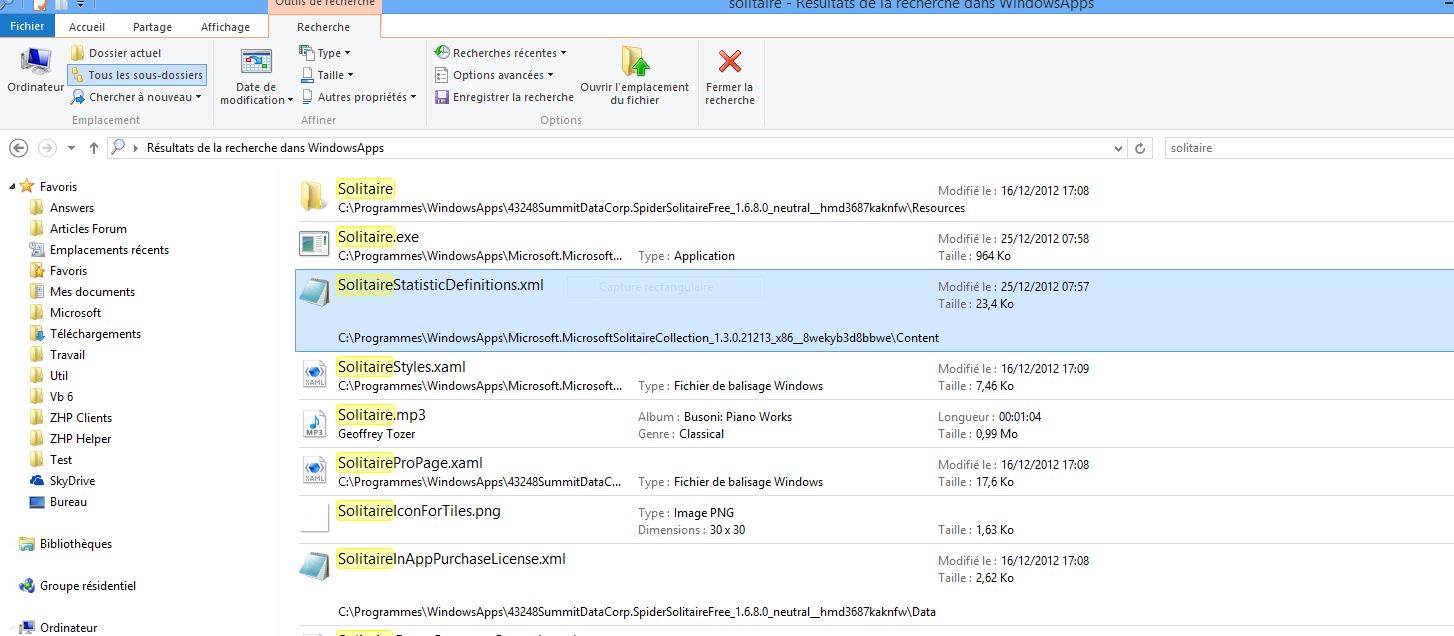Select the SolitaireStatisticDefinitions.xml notepad icon

tap(314, 291)
